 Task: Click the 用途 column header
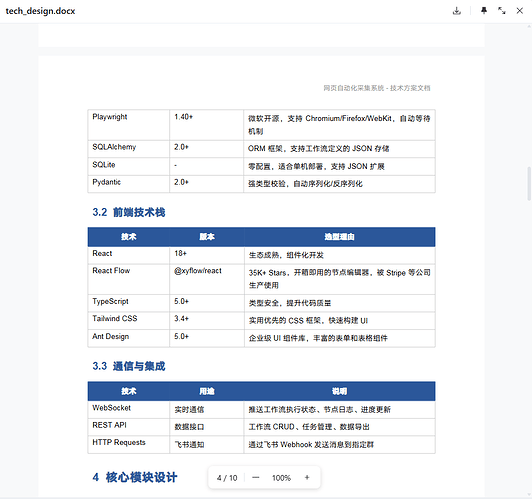207,391
